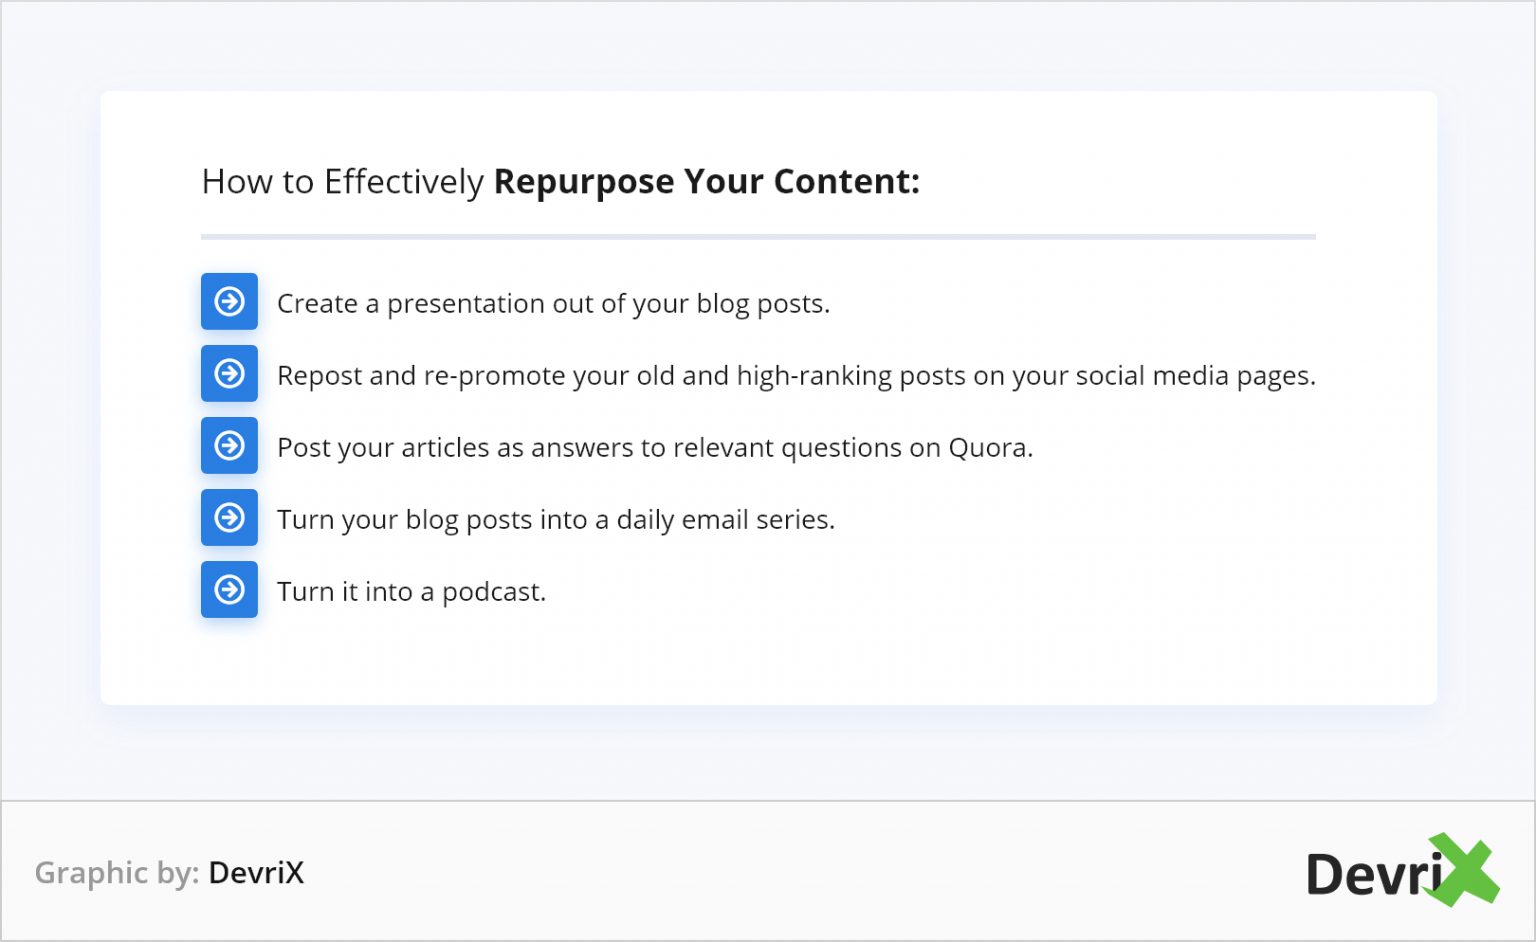The height and width of the screenshot is (942, 1536).
Task: Click the divider line under the heading
Action: pyautogui.click(x=758, y=237)
